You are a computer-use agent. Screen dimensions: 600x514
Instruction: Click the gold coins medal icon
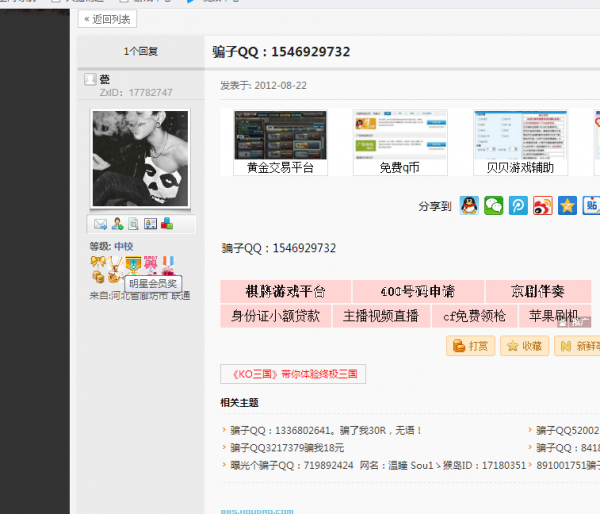coord(98,276)
